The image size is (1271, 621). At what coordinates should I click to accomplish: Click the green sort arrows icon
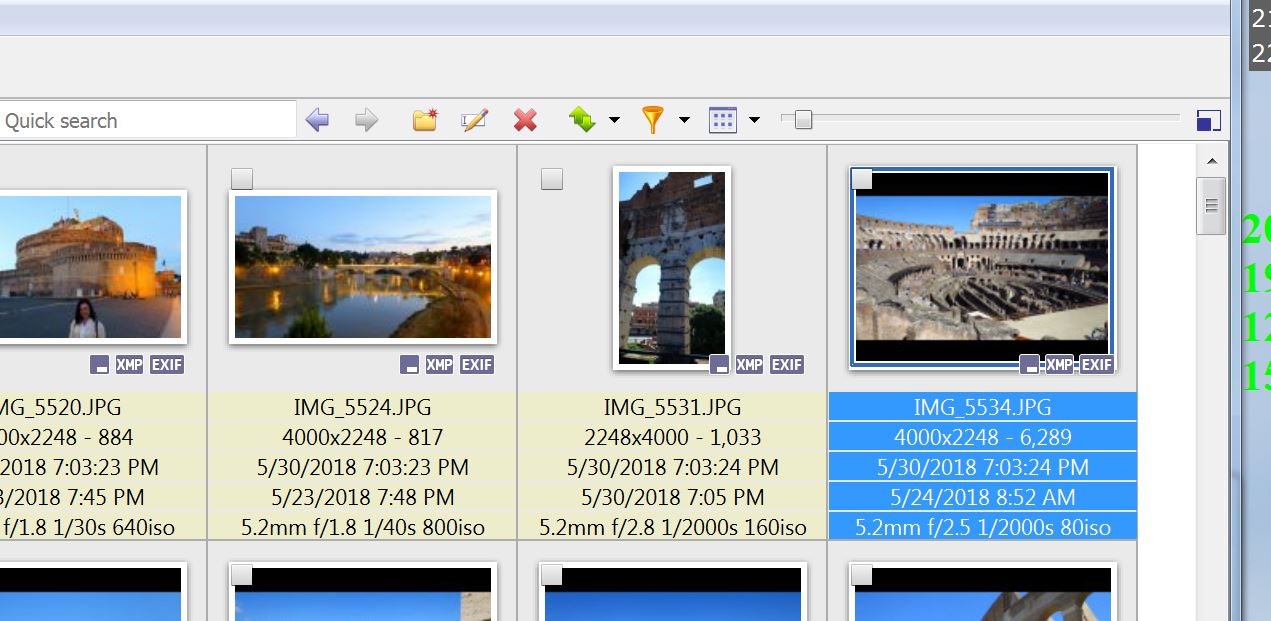pos(582,120)
